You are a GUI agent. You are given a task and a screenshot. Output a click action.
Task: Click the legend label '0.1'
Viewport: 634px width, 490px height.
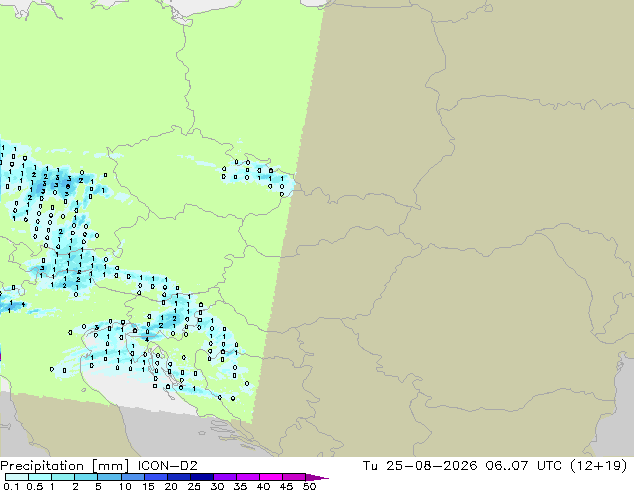point(11,486)
